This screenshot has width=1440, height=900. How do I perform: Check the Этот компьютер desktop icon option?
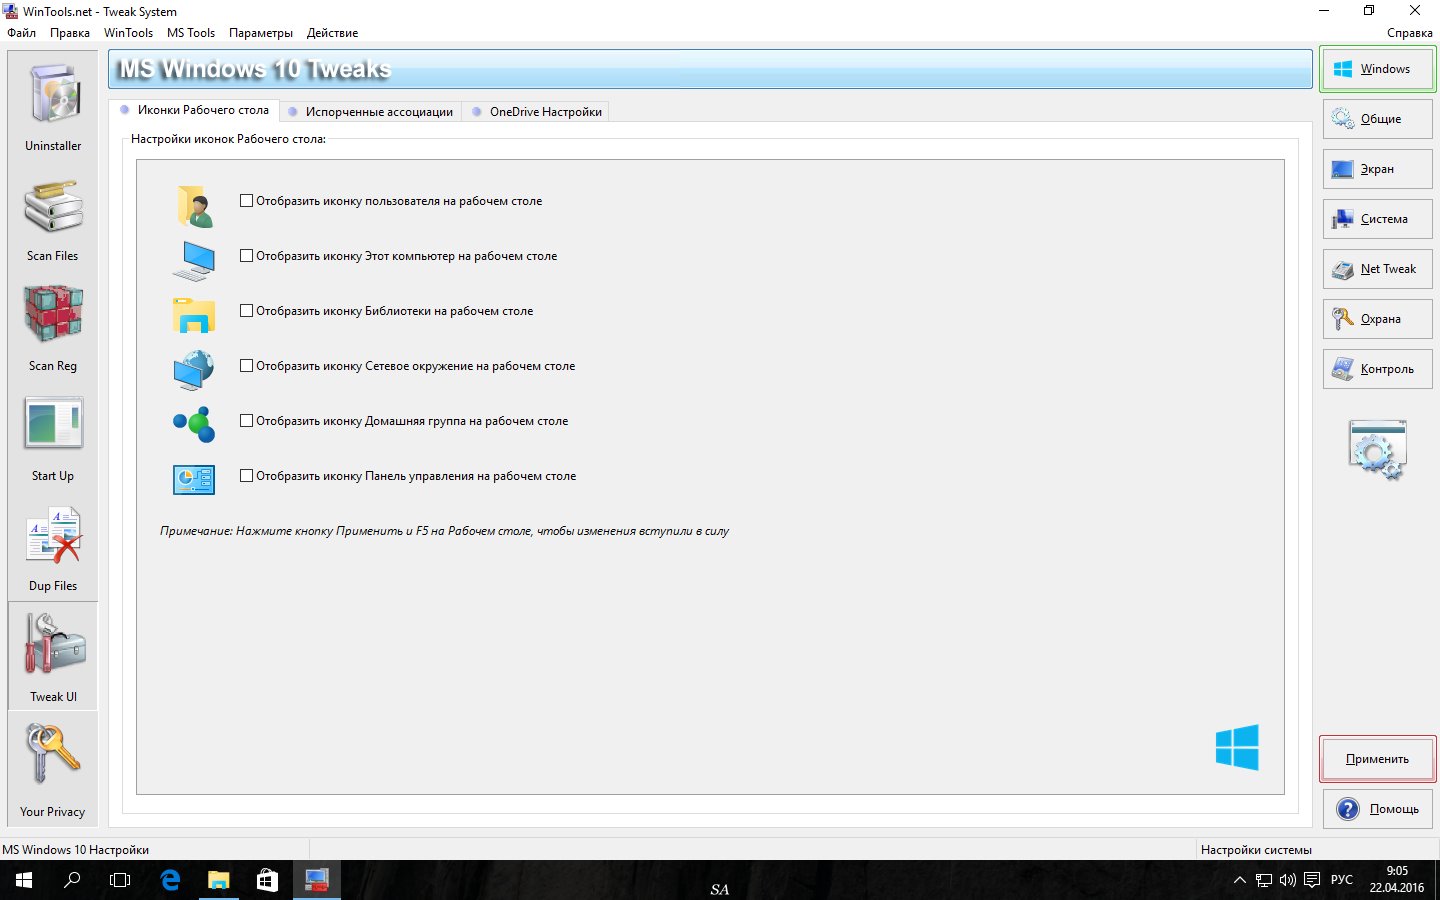(246, 256)
